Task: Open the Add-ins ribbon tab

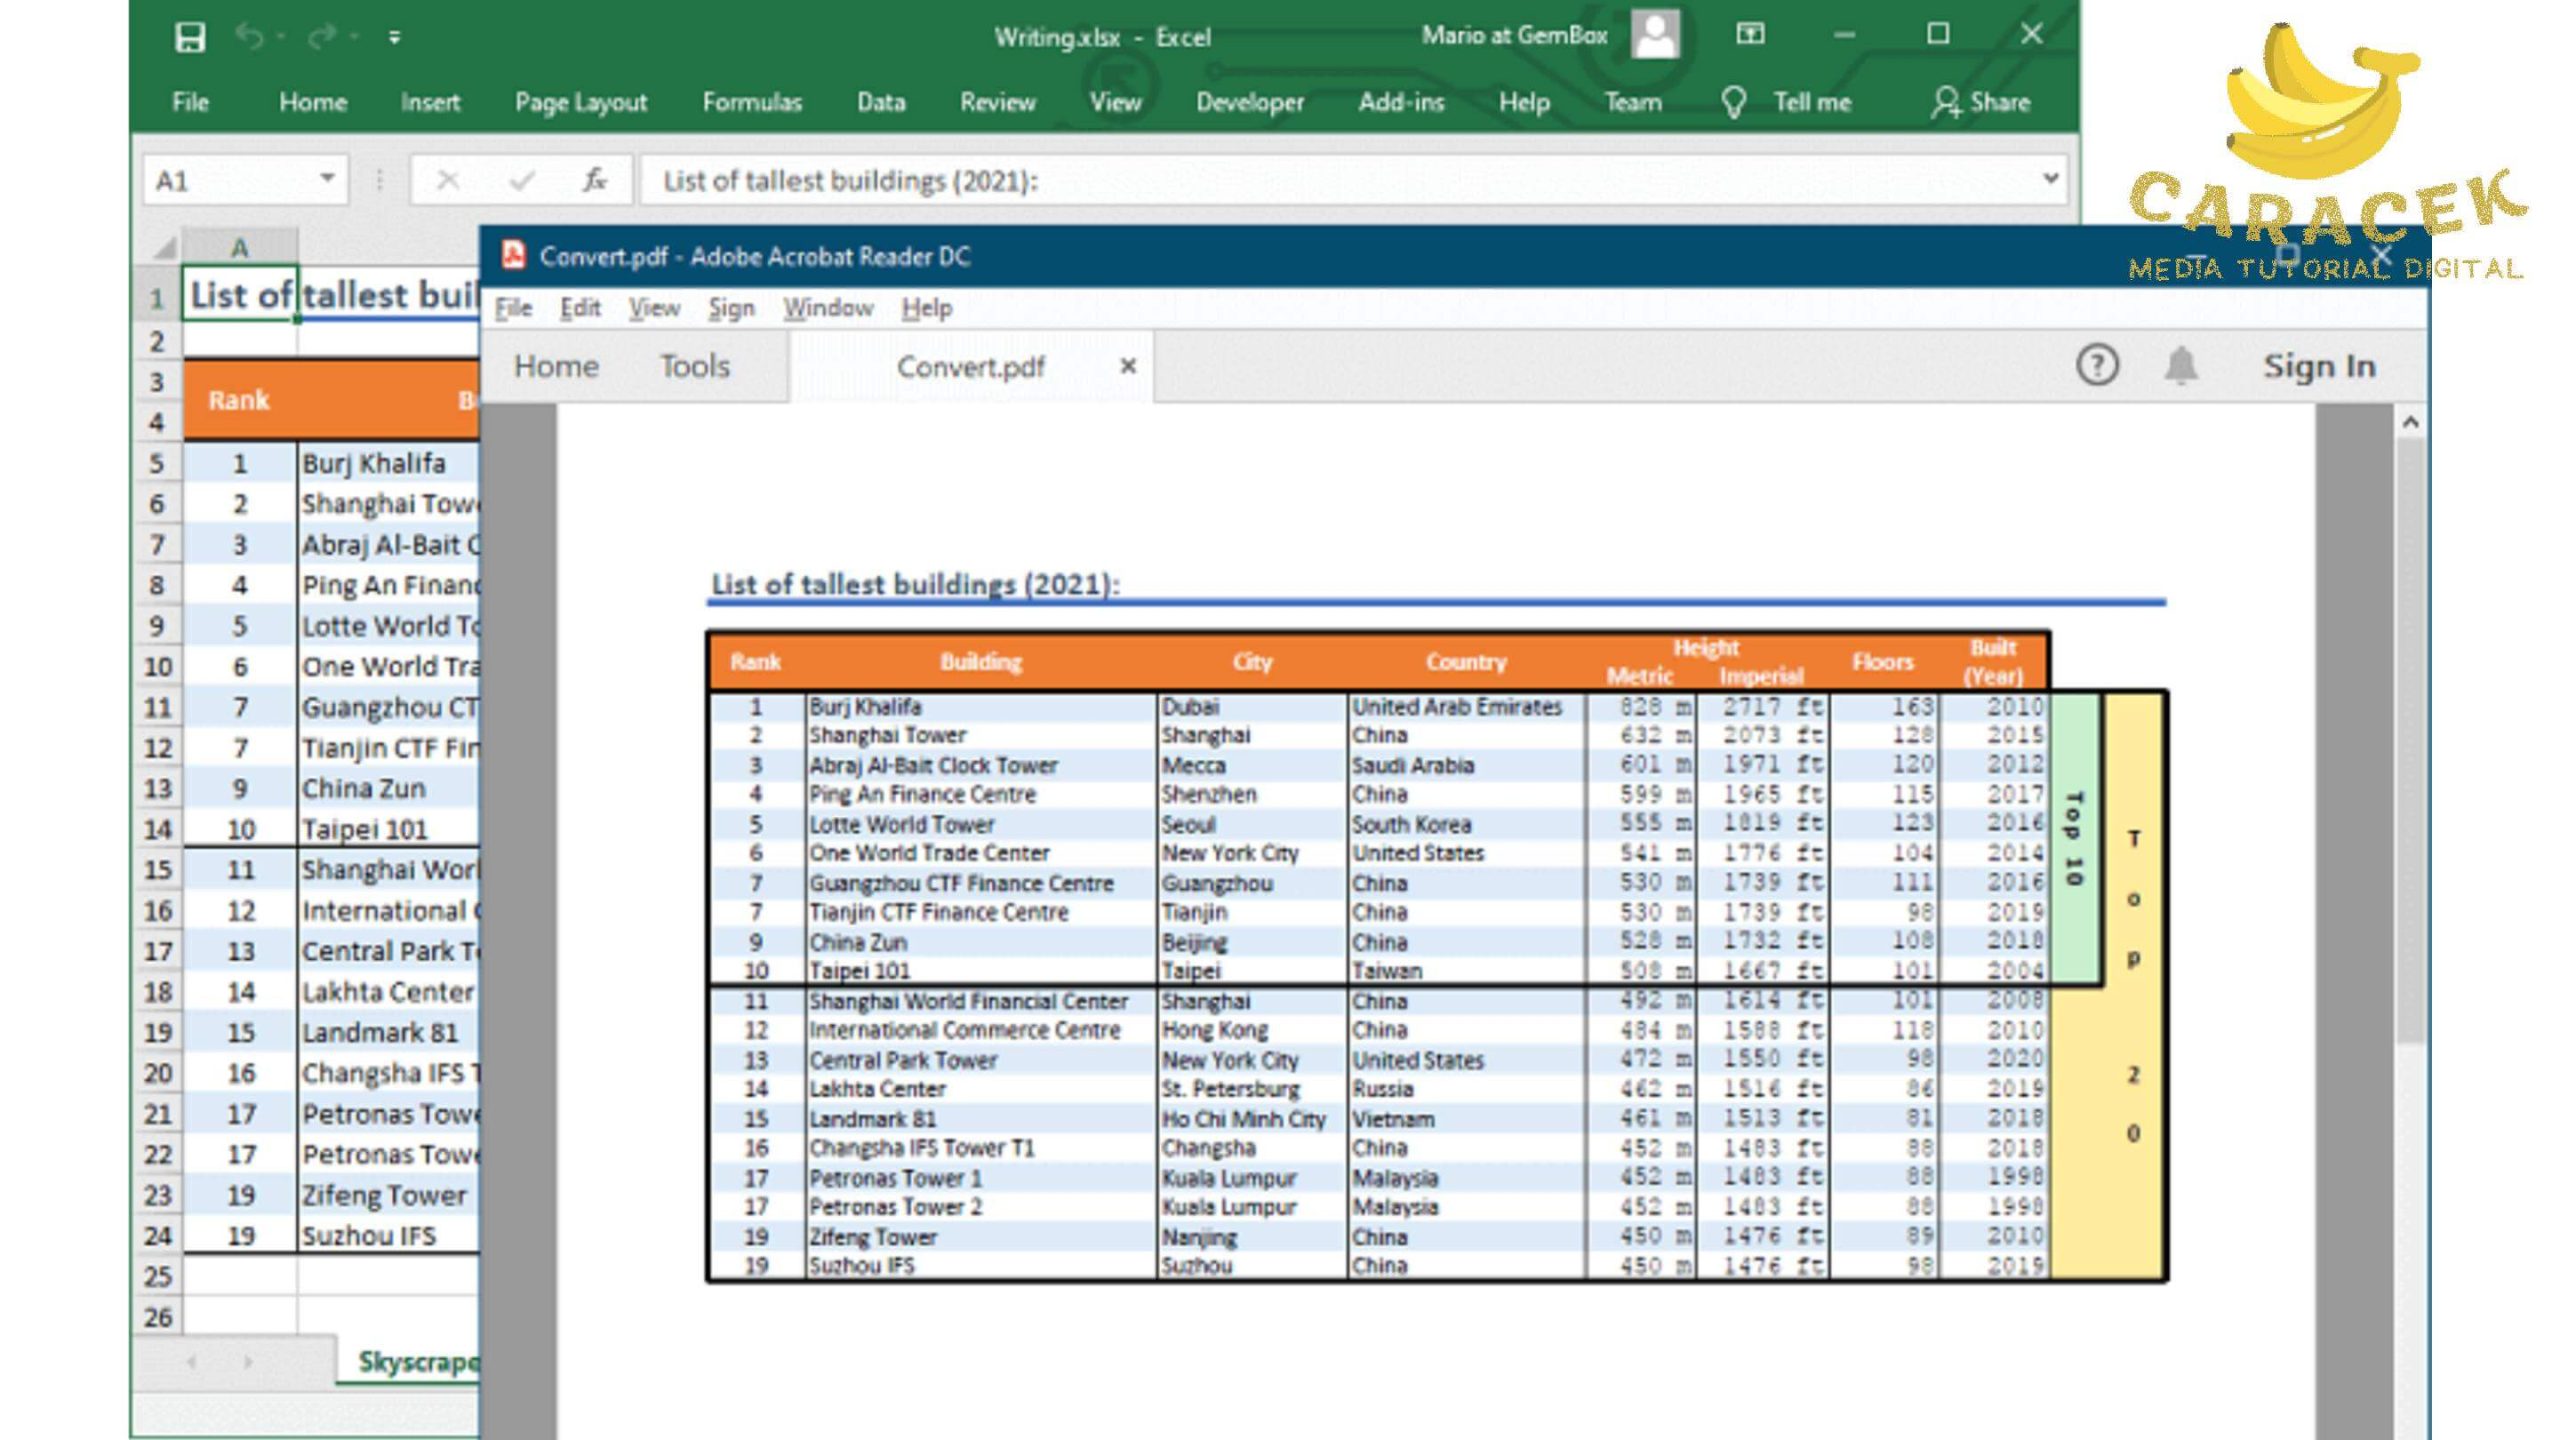Action: (x=1401, y=102)
